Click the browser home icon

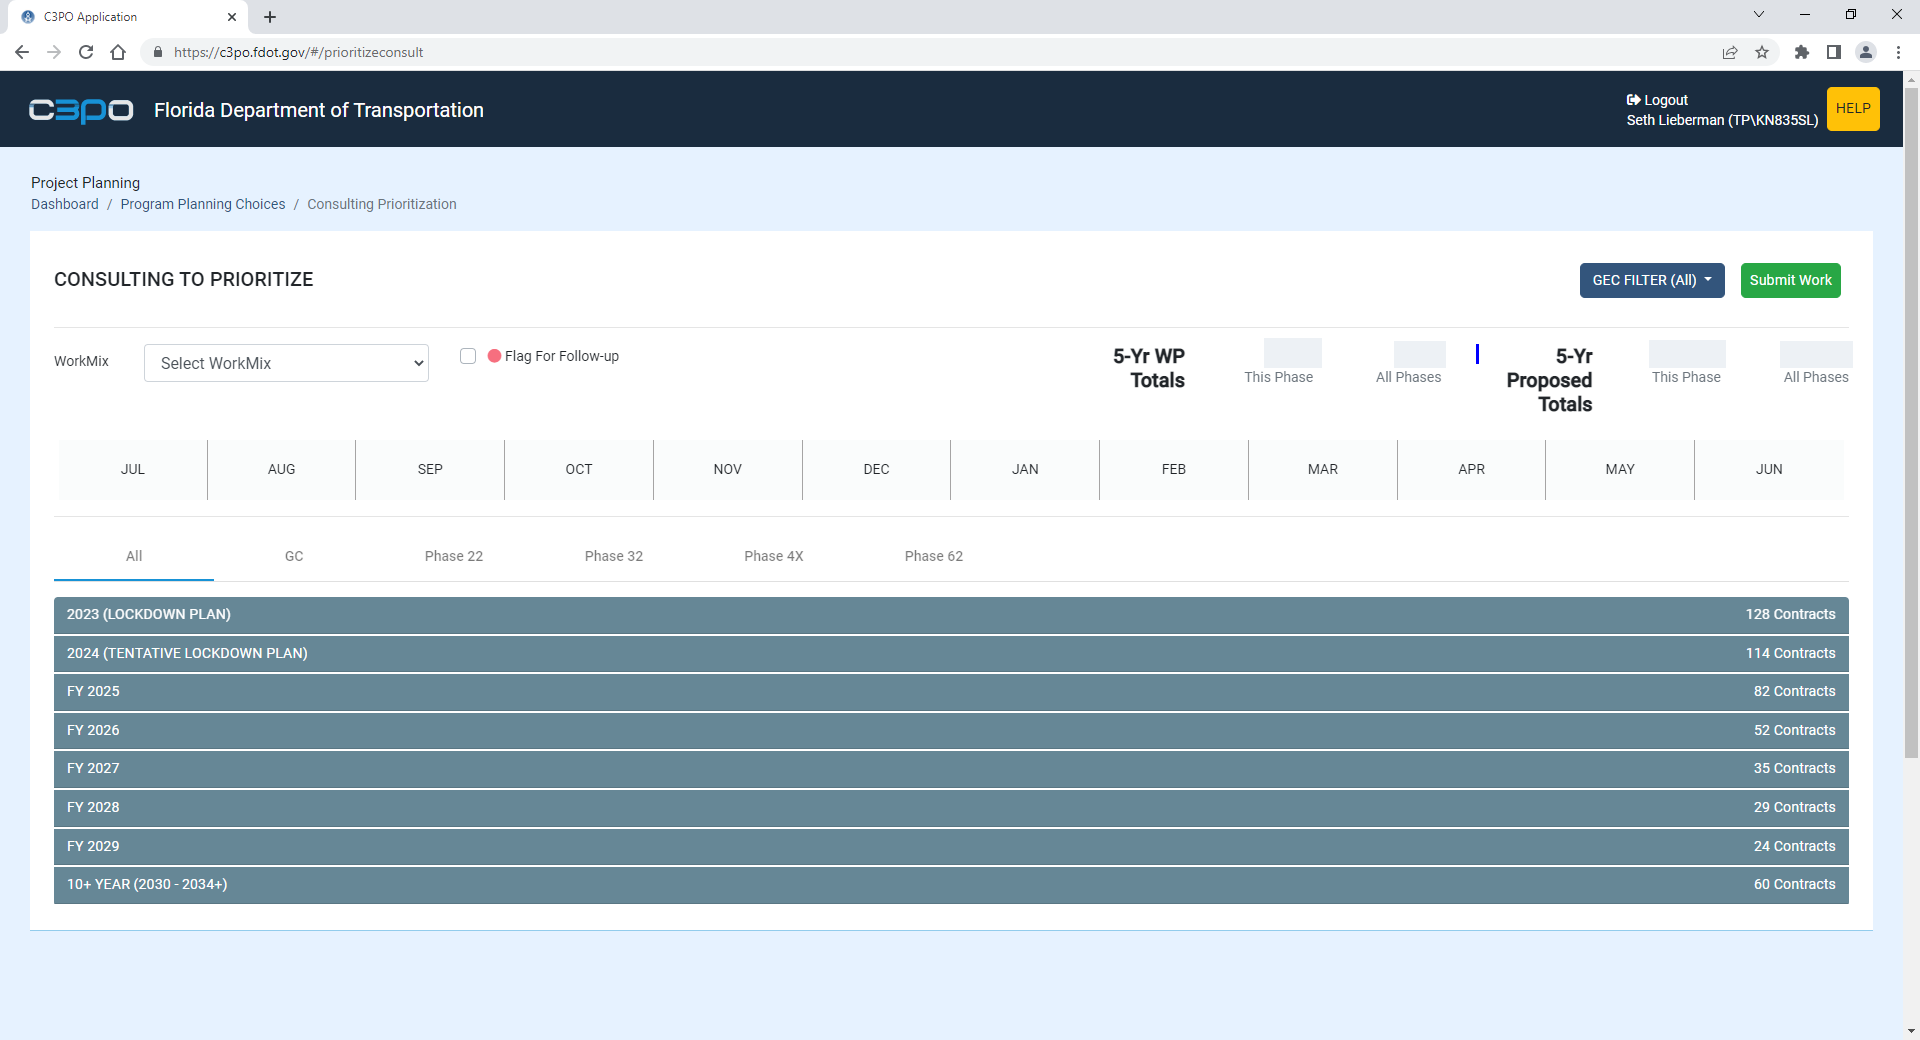coord(118,52)
